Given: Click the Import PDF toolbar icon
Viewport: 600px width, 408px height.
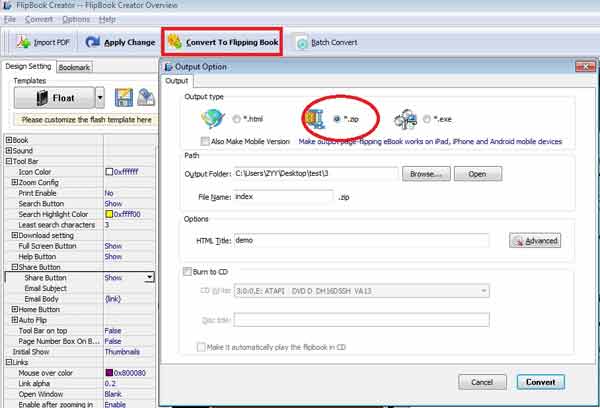Looking at the screenshot, I should (x=23, y=43).
